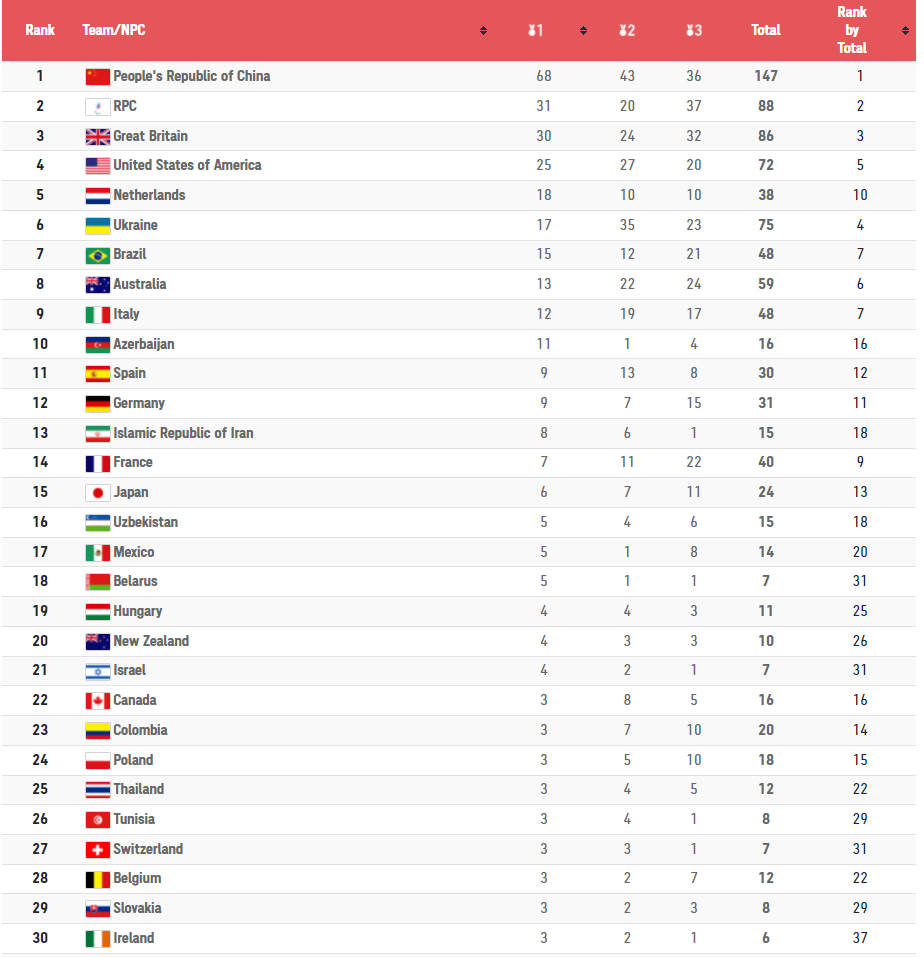Click the Great Britain flag icon
This screenshot has width=924, height=957.
(x=97, y=136)
